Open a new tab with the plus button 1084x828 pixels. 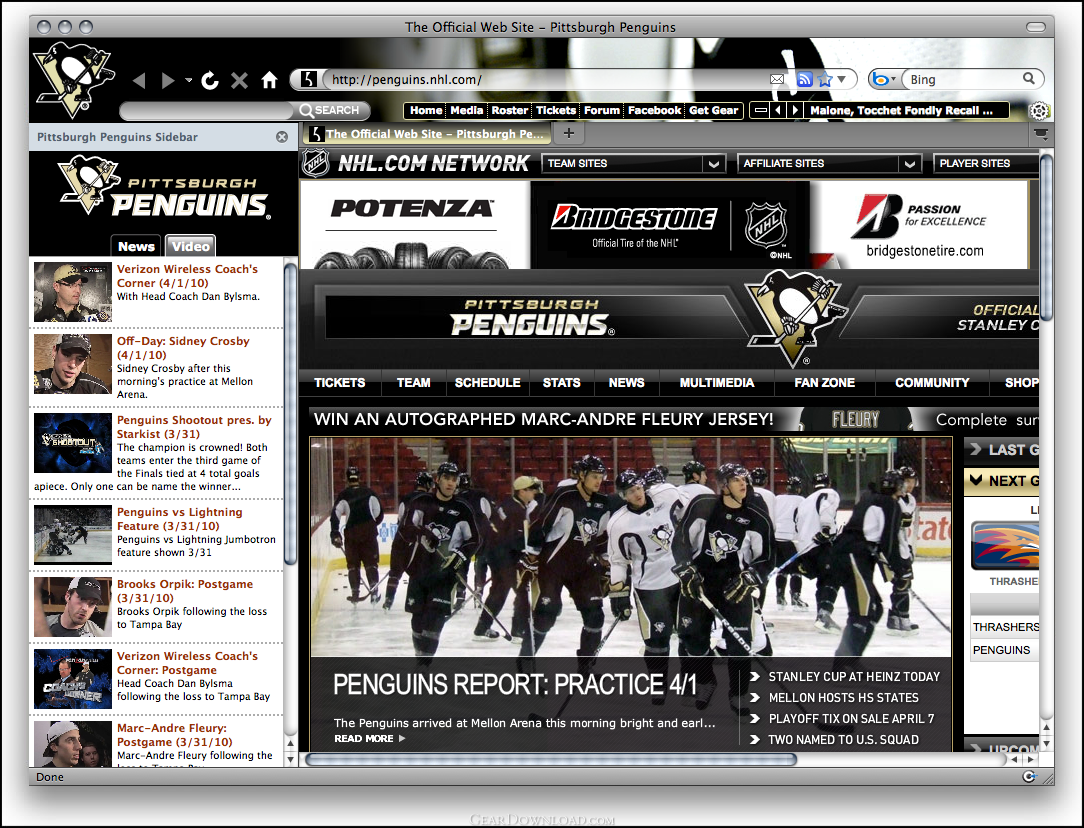click(x=569, y=133)
